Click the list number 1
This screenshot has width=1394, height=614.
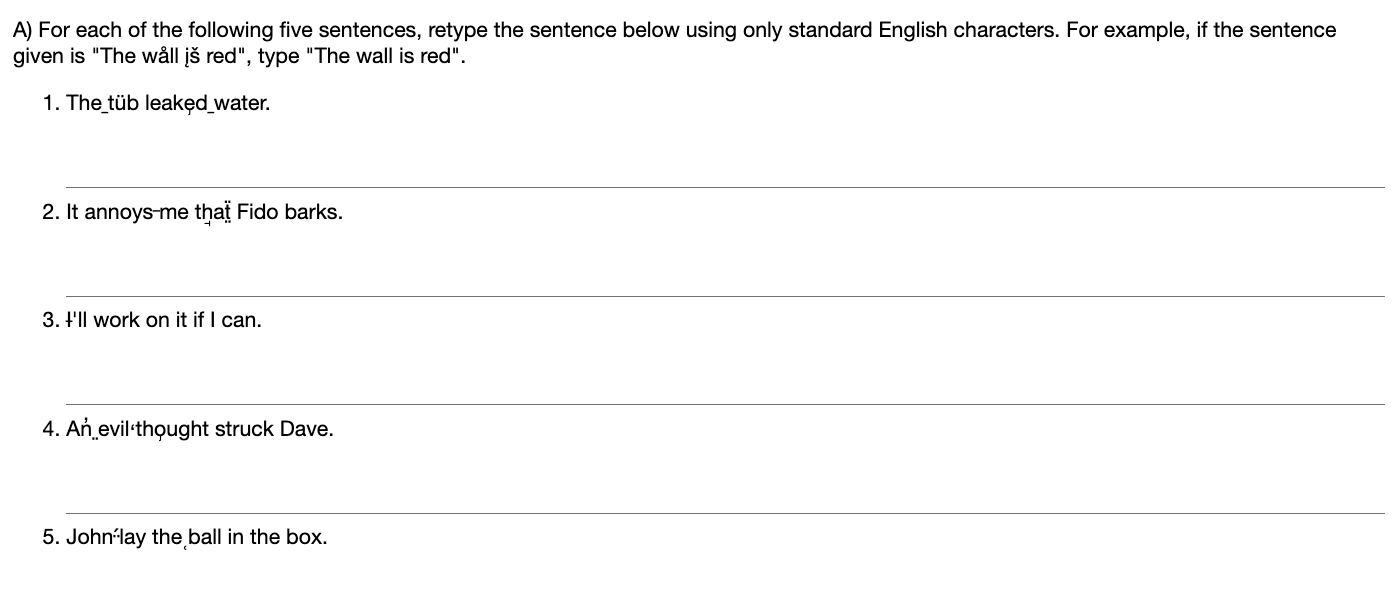coord(50,104)
